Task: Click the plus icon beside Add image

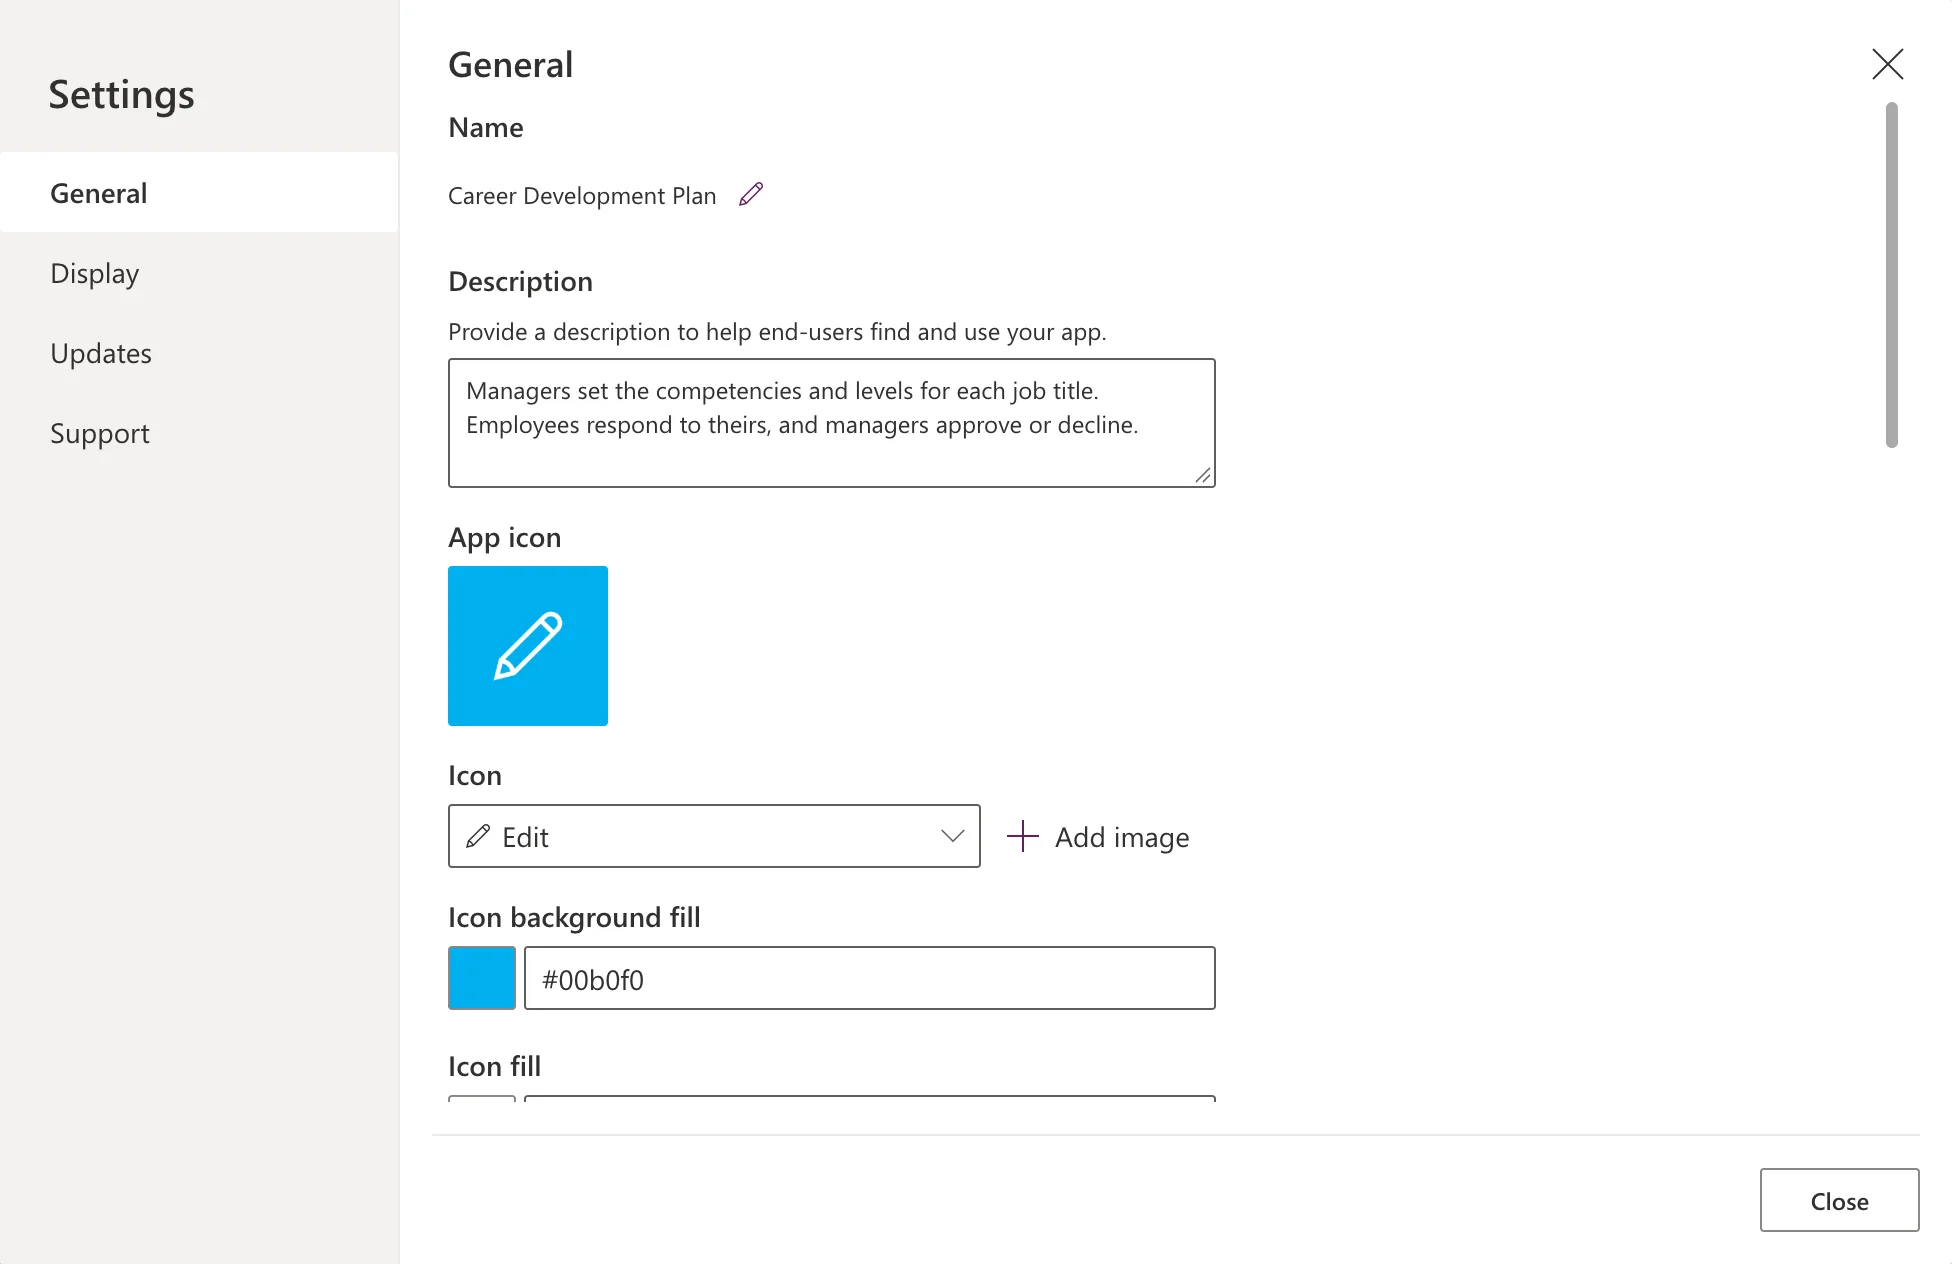Action: tap(1023, 836)
